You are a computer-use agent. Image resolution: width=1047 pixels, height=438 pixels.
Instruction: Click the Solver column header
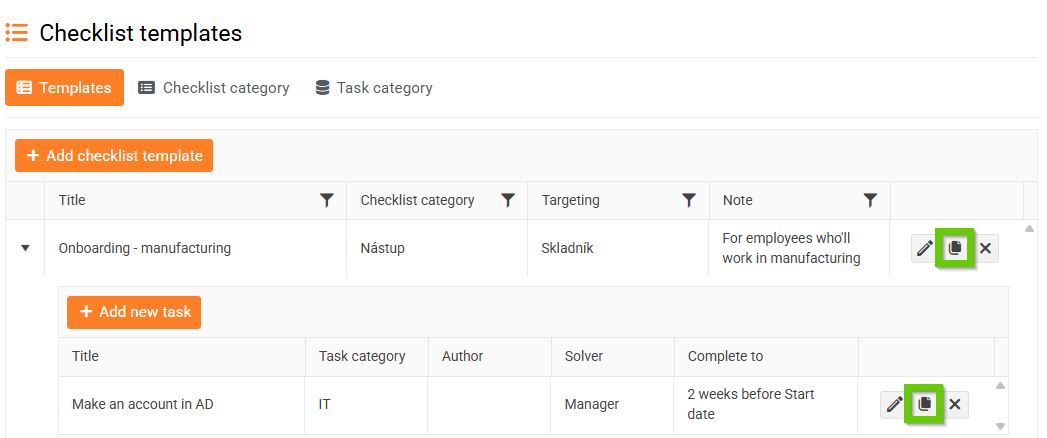[x=583, y=356]
